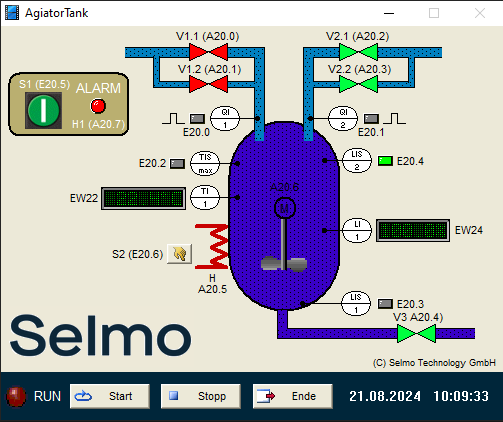Click the red heater coil H A20.5
This screenshot has width=503, height=422.
(x=212, y=246)
